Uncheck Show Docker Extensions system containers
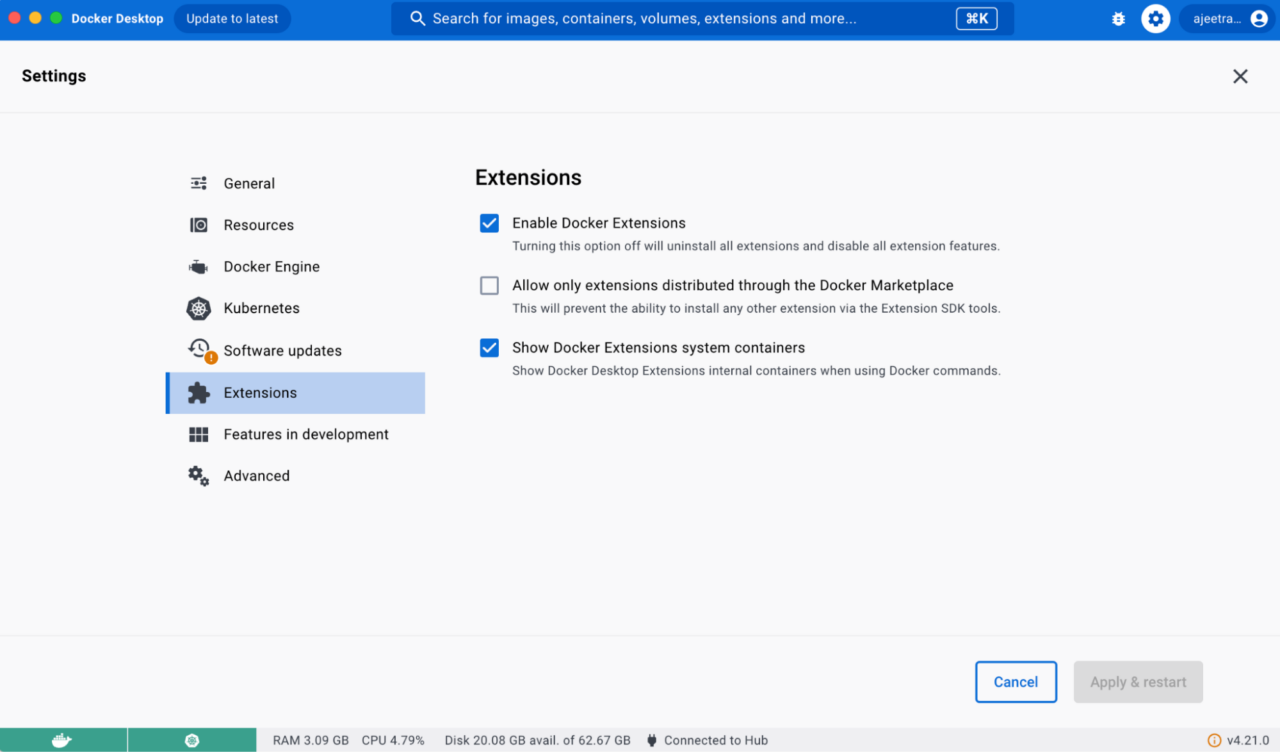The image size is (1280, 752). click(489, 347)
